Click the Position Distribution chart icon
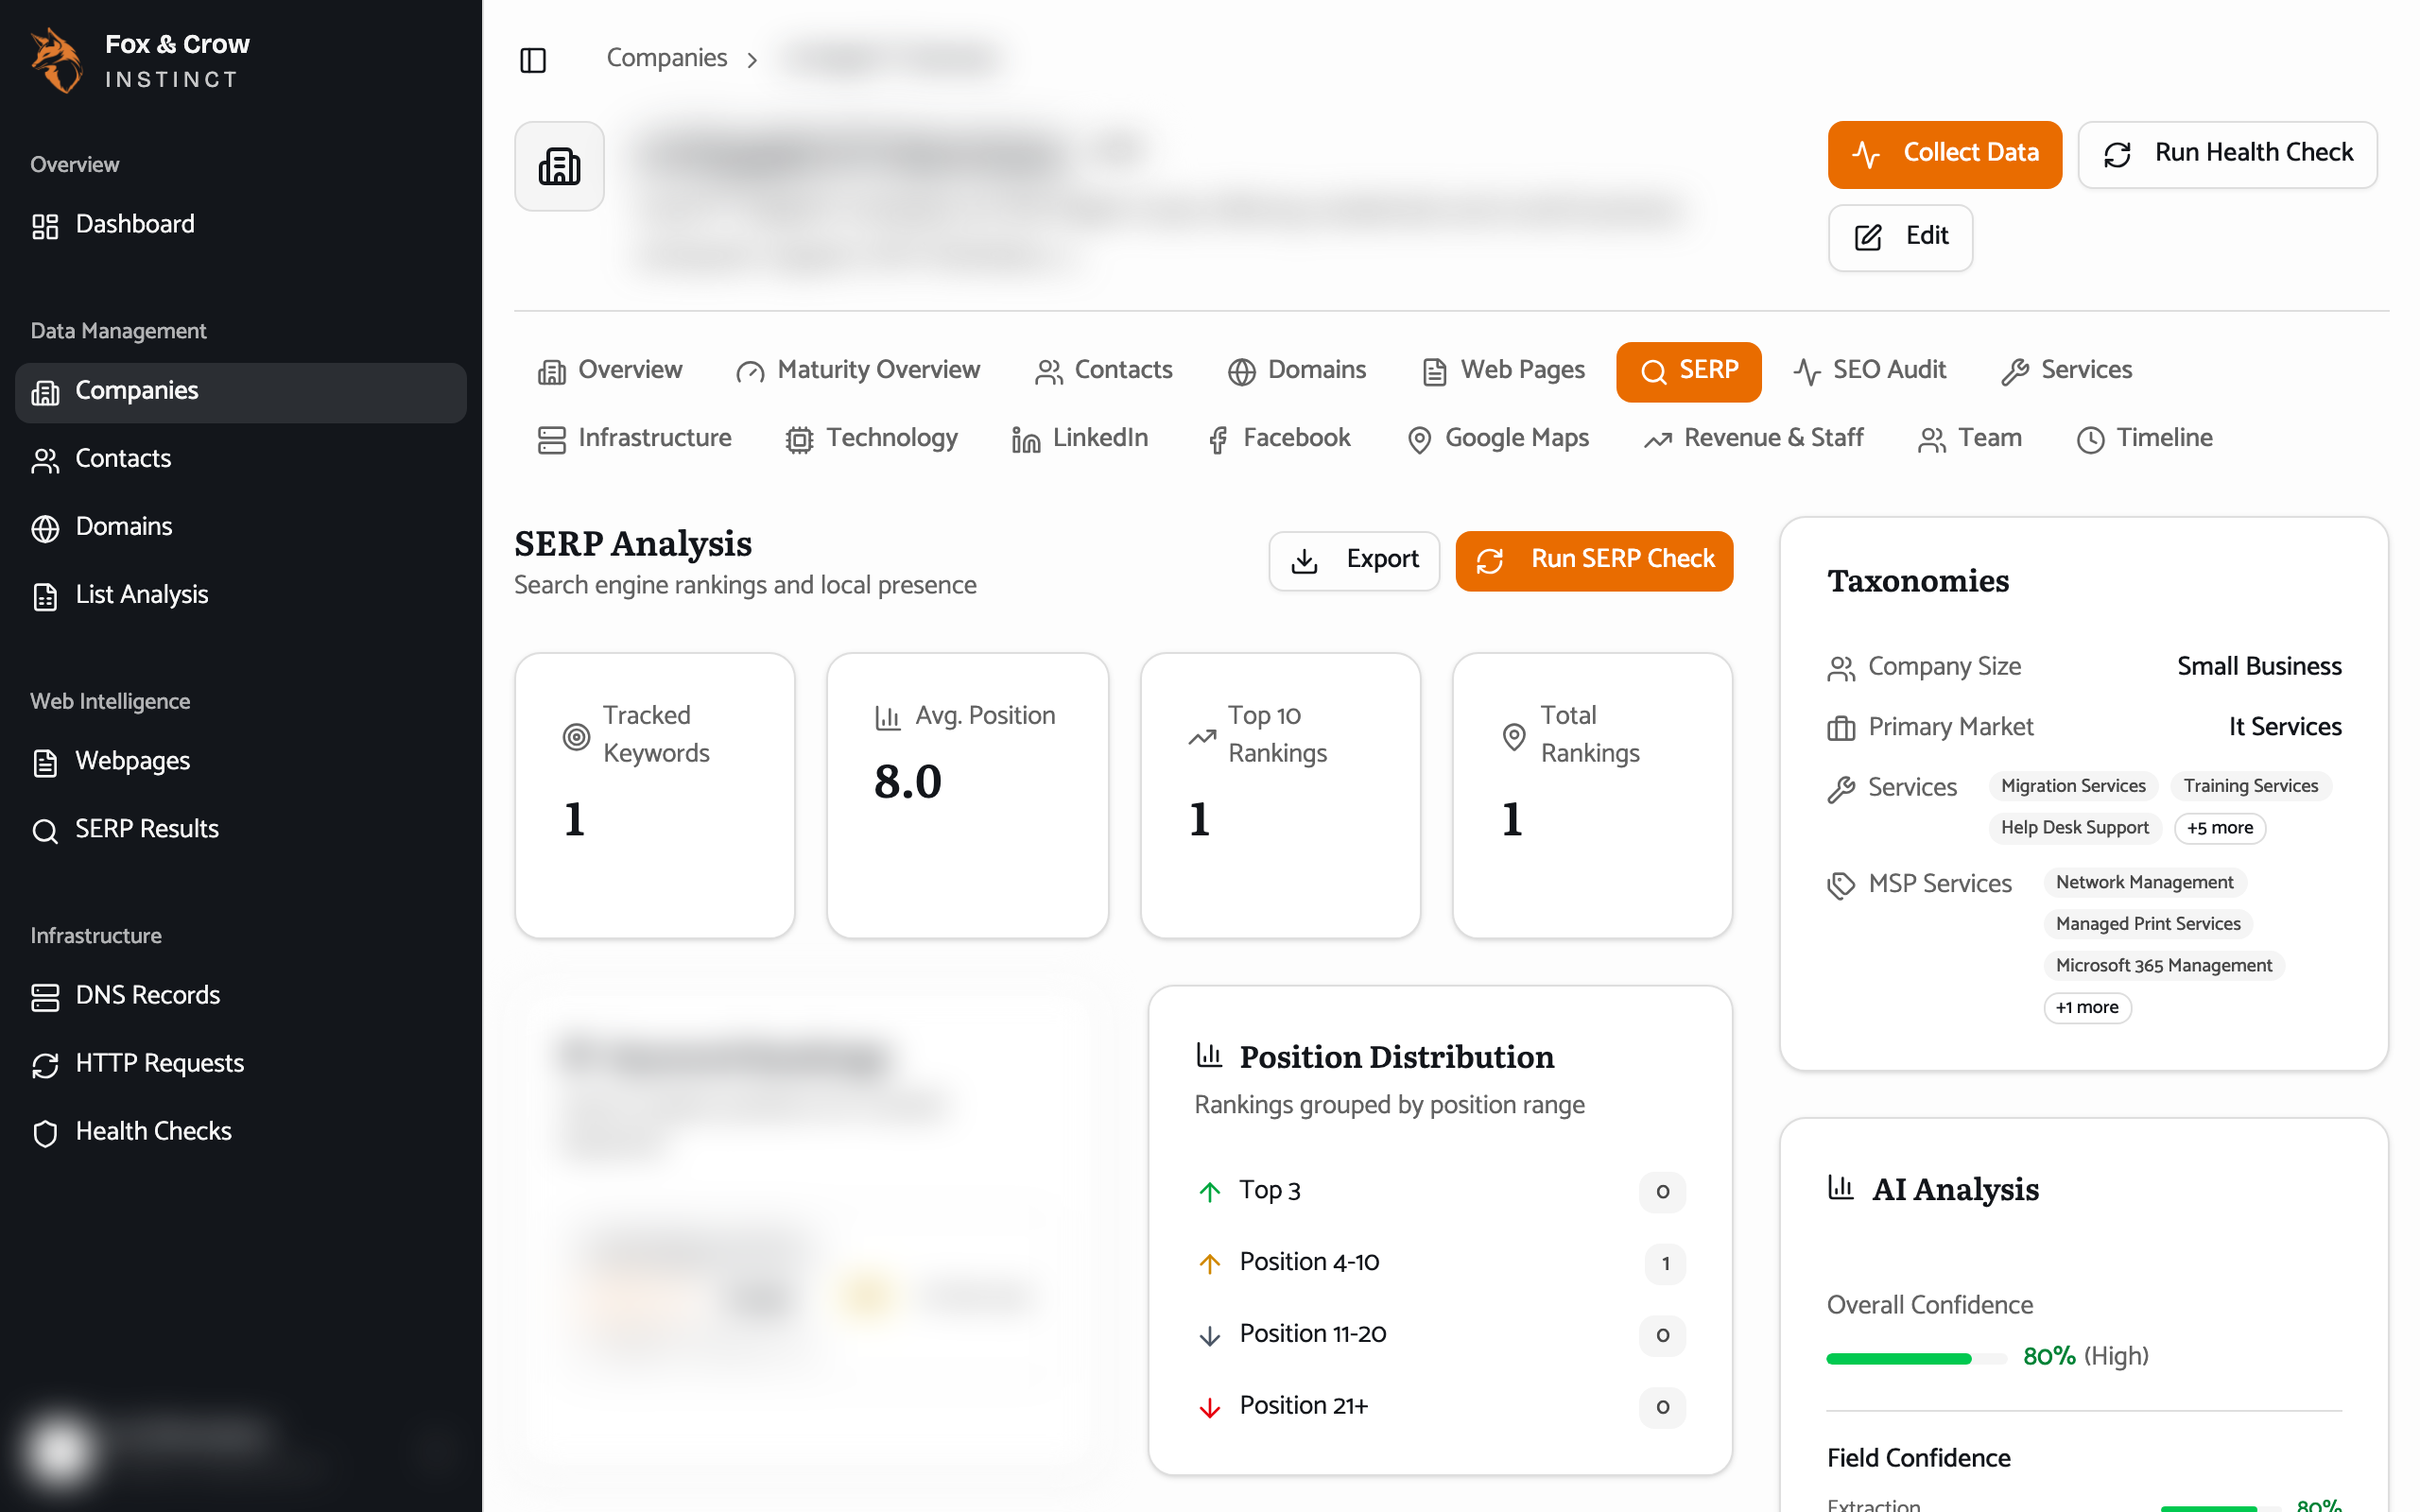Image resolution: width=2420 pixels, height=1512 pixels. pyautogui.click(x=1210, y=1055)
